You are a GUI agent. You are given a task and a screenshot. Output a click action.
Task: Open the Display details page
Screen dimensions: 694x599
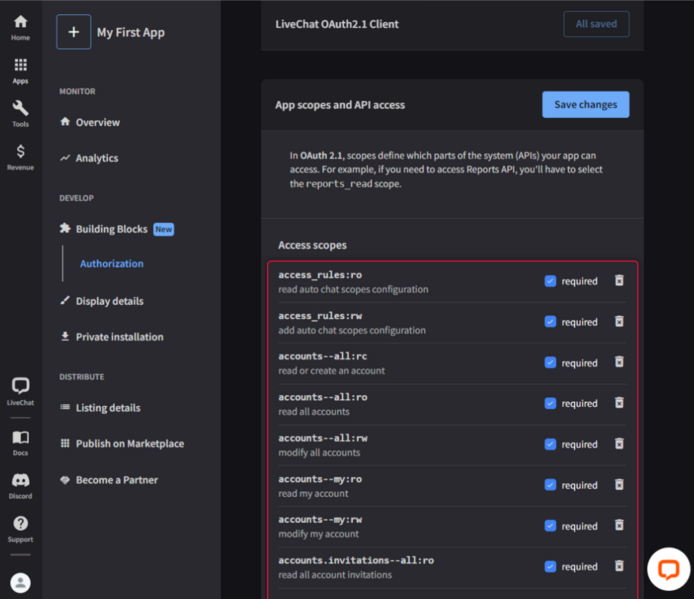pyautogui.click(x=109, y=301)
